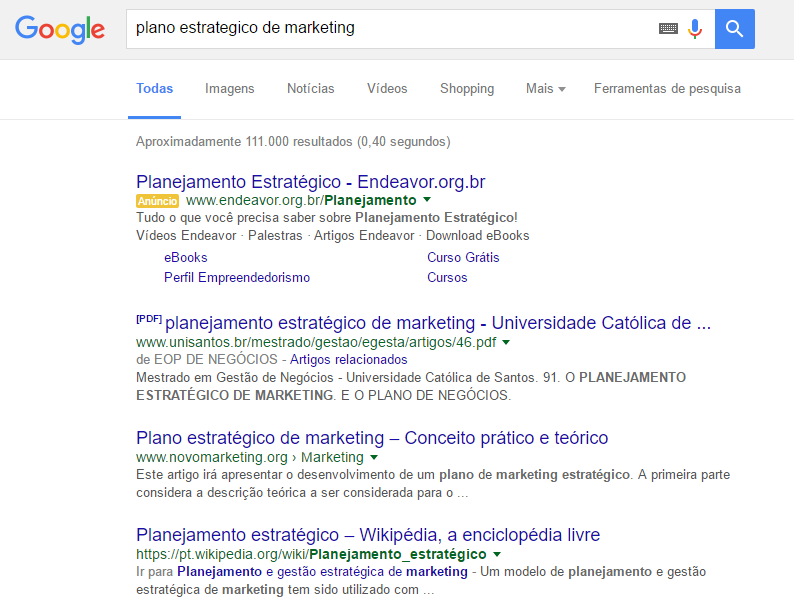794x612 pixels.
Task: Click the unisantos.br PDF URL text
Action: (316, 342)
